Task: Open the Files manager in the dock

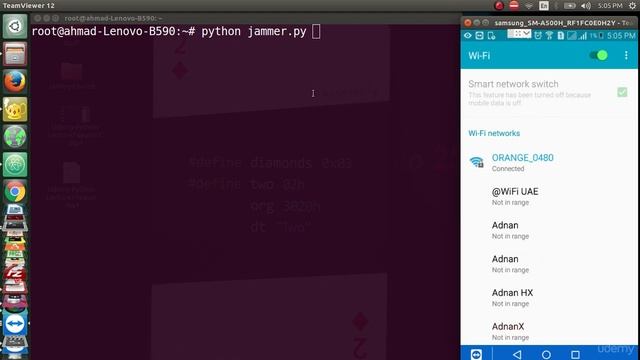Action: [x=15, y=53]
